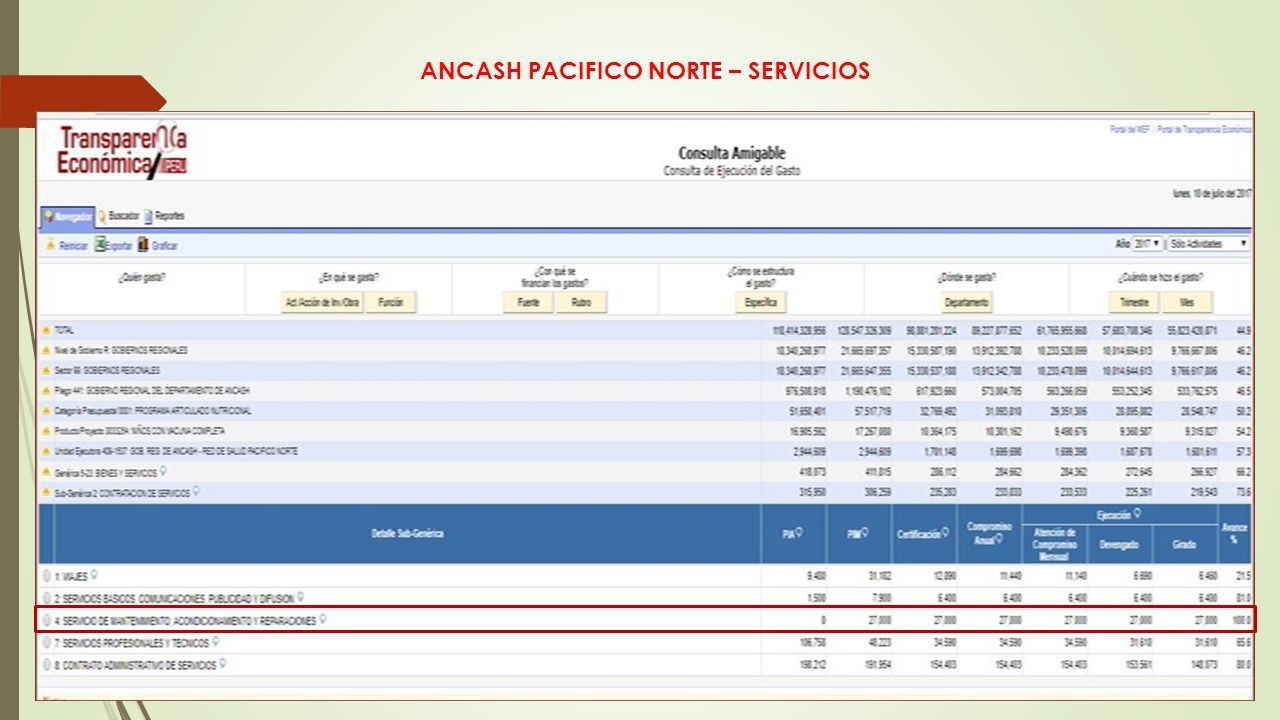The width and height of the screenshot is (1280, 720).
Task: Click the Graficar chart icon
Action: pos(143,244)
